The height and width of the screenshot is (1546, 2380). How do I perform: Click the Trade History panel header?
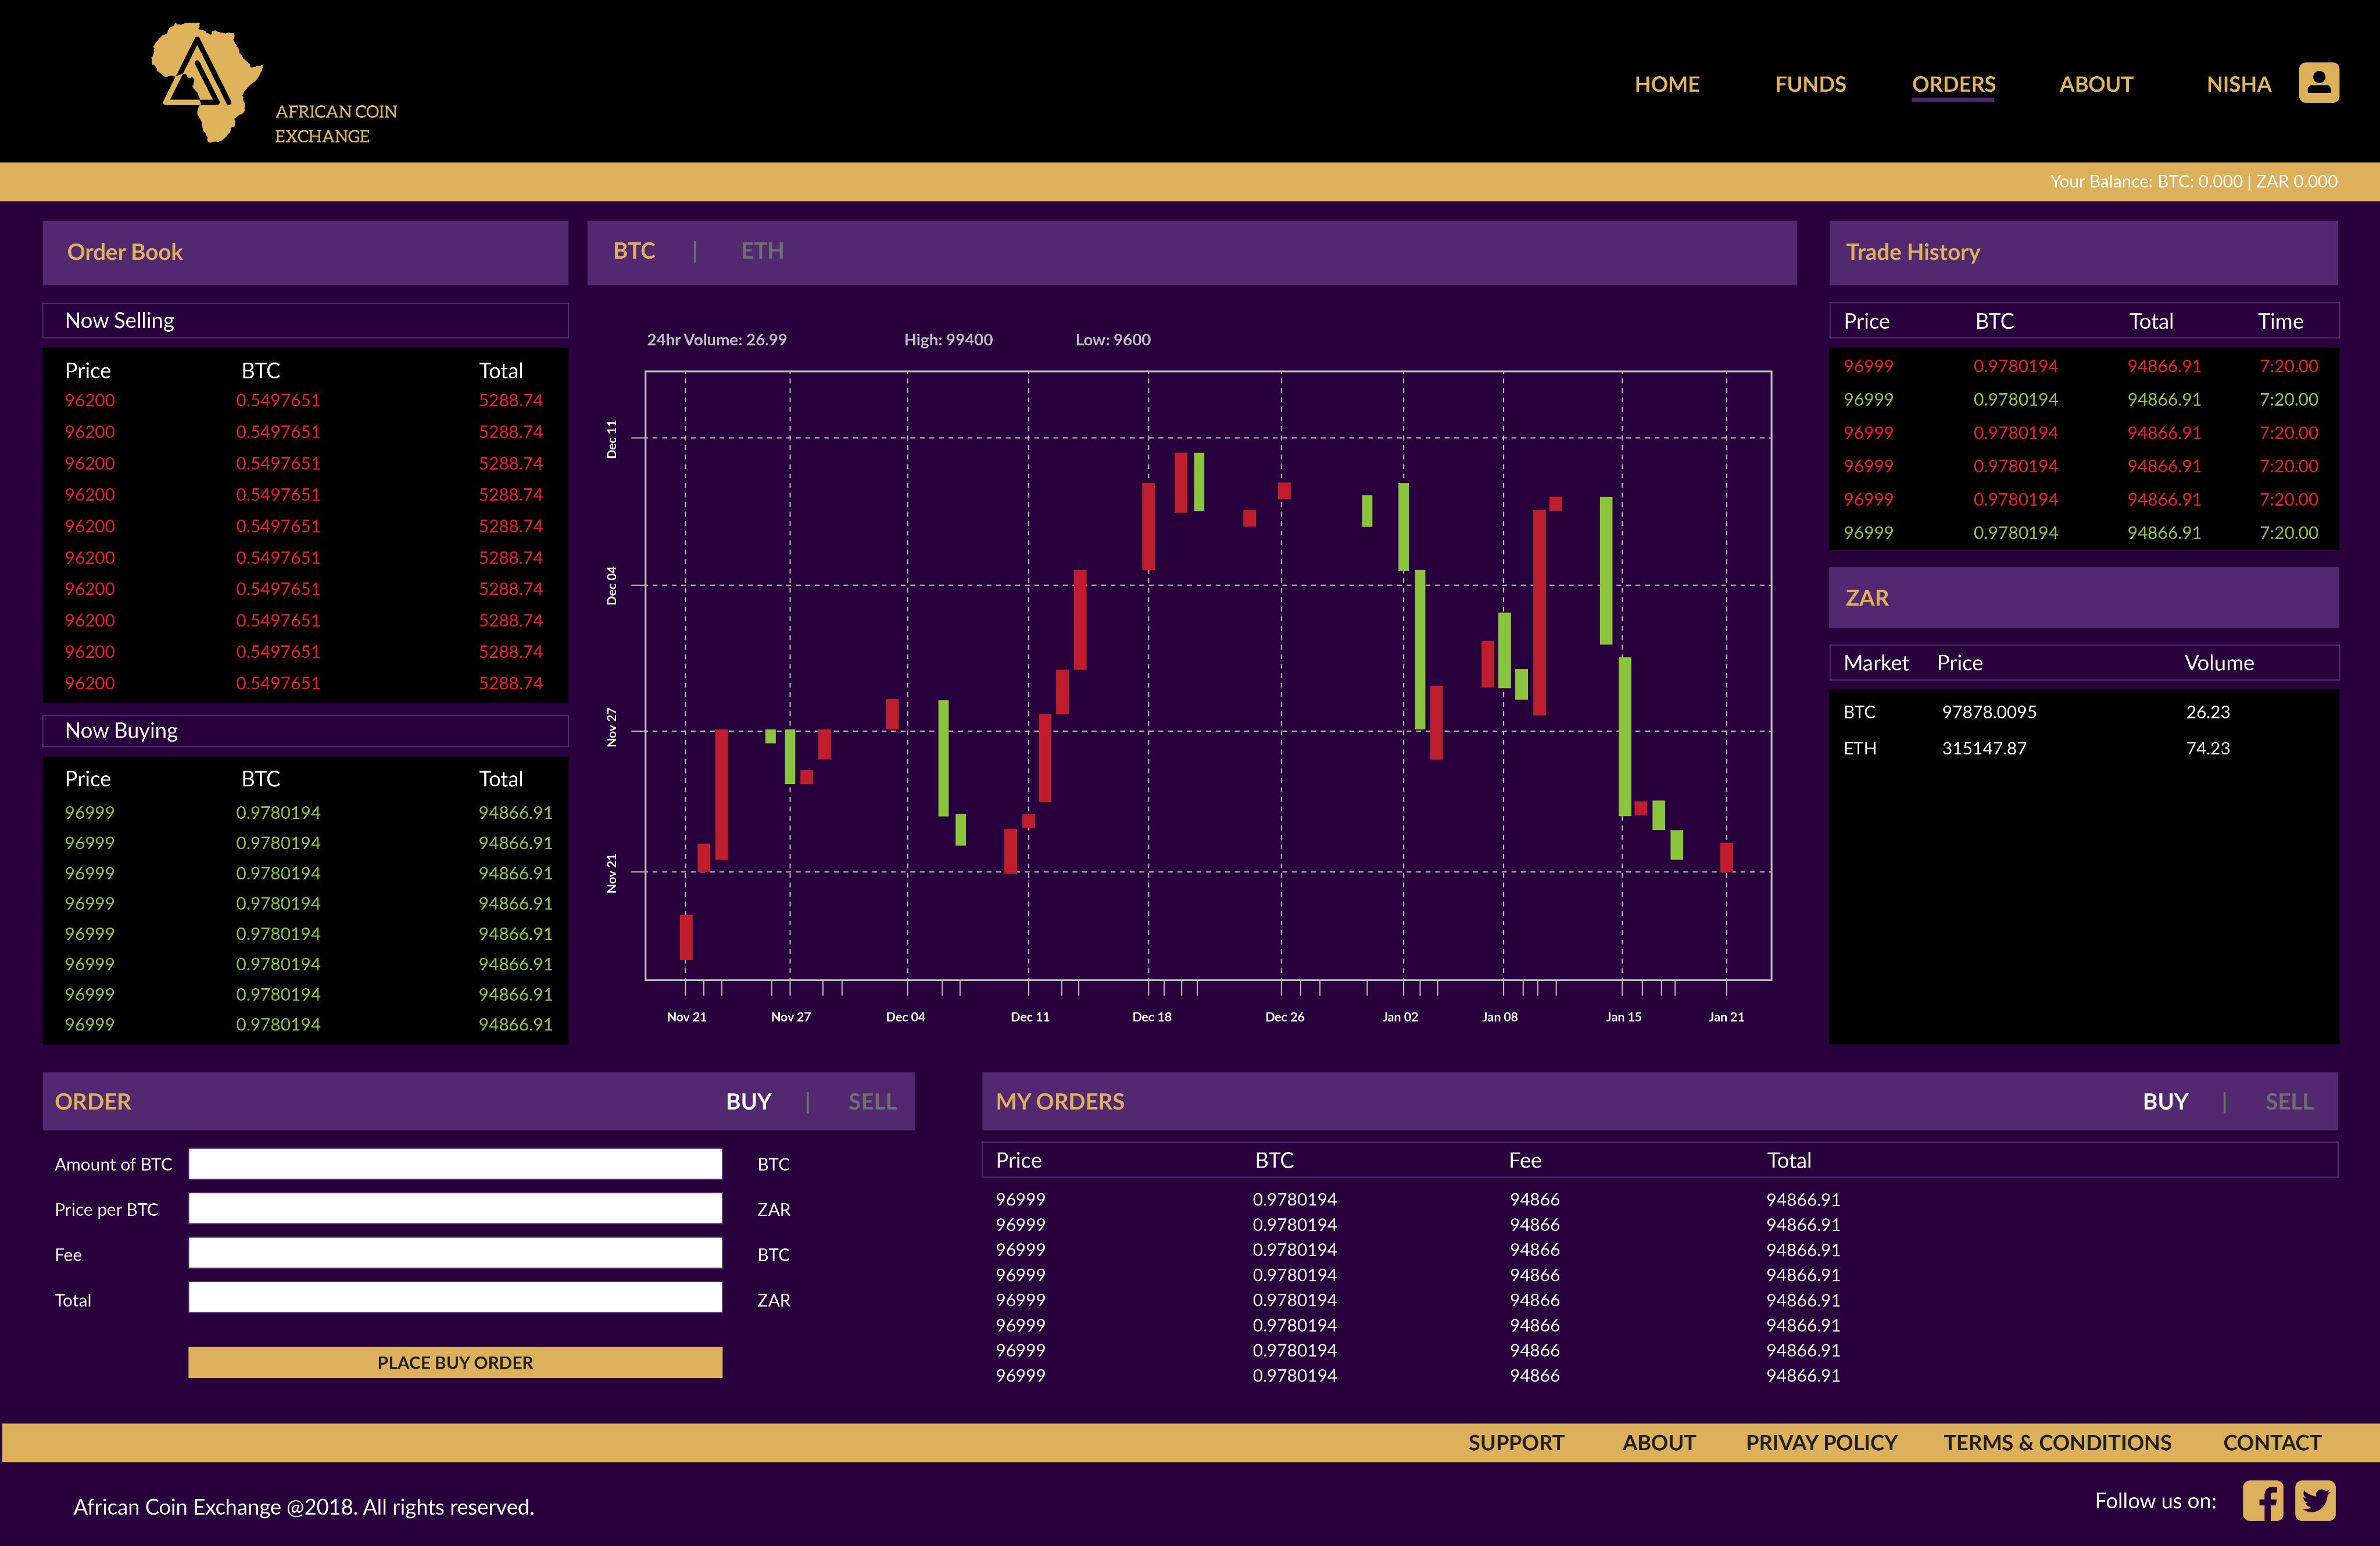pyautogui.click(x=2083, y=252)
